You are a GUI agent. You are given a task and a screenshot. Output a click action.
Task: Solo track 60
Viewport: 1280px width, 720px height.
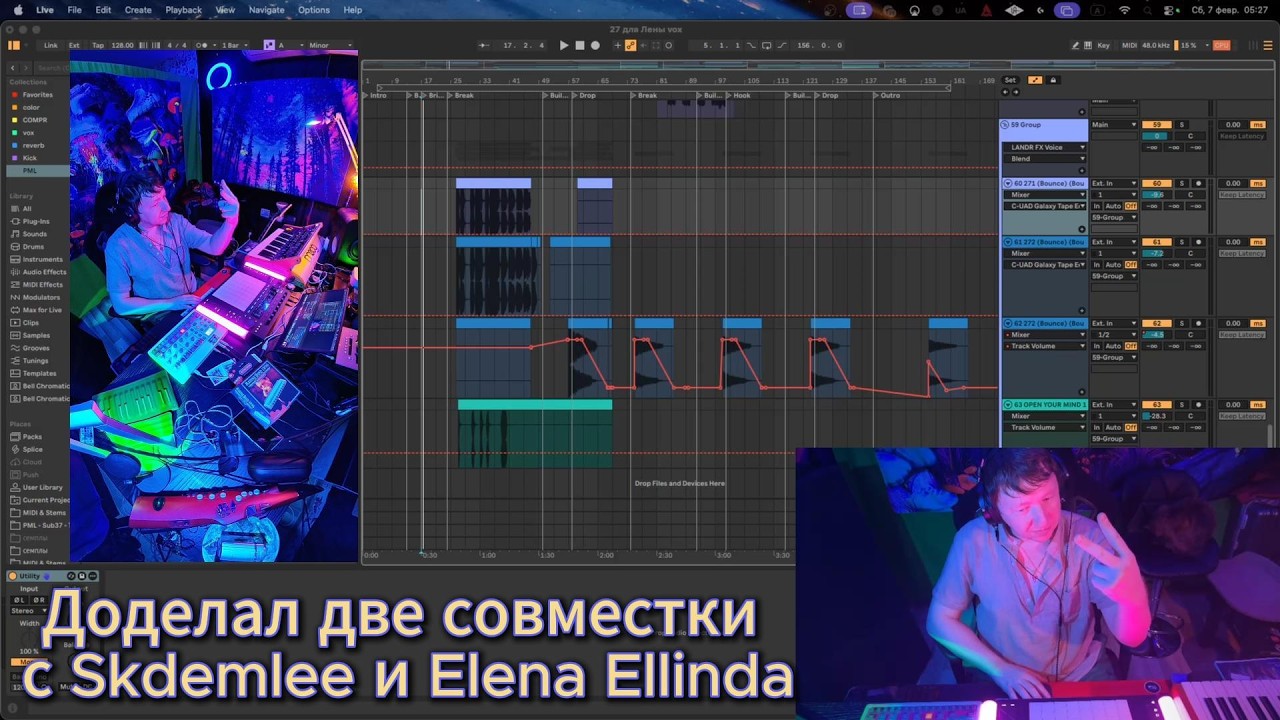1181,183
